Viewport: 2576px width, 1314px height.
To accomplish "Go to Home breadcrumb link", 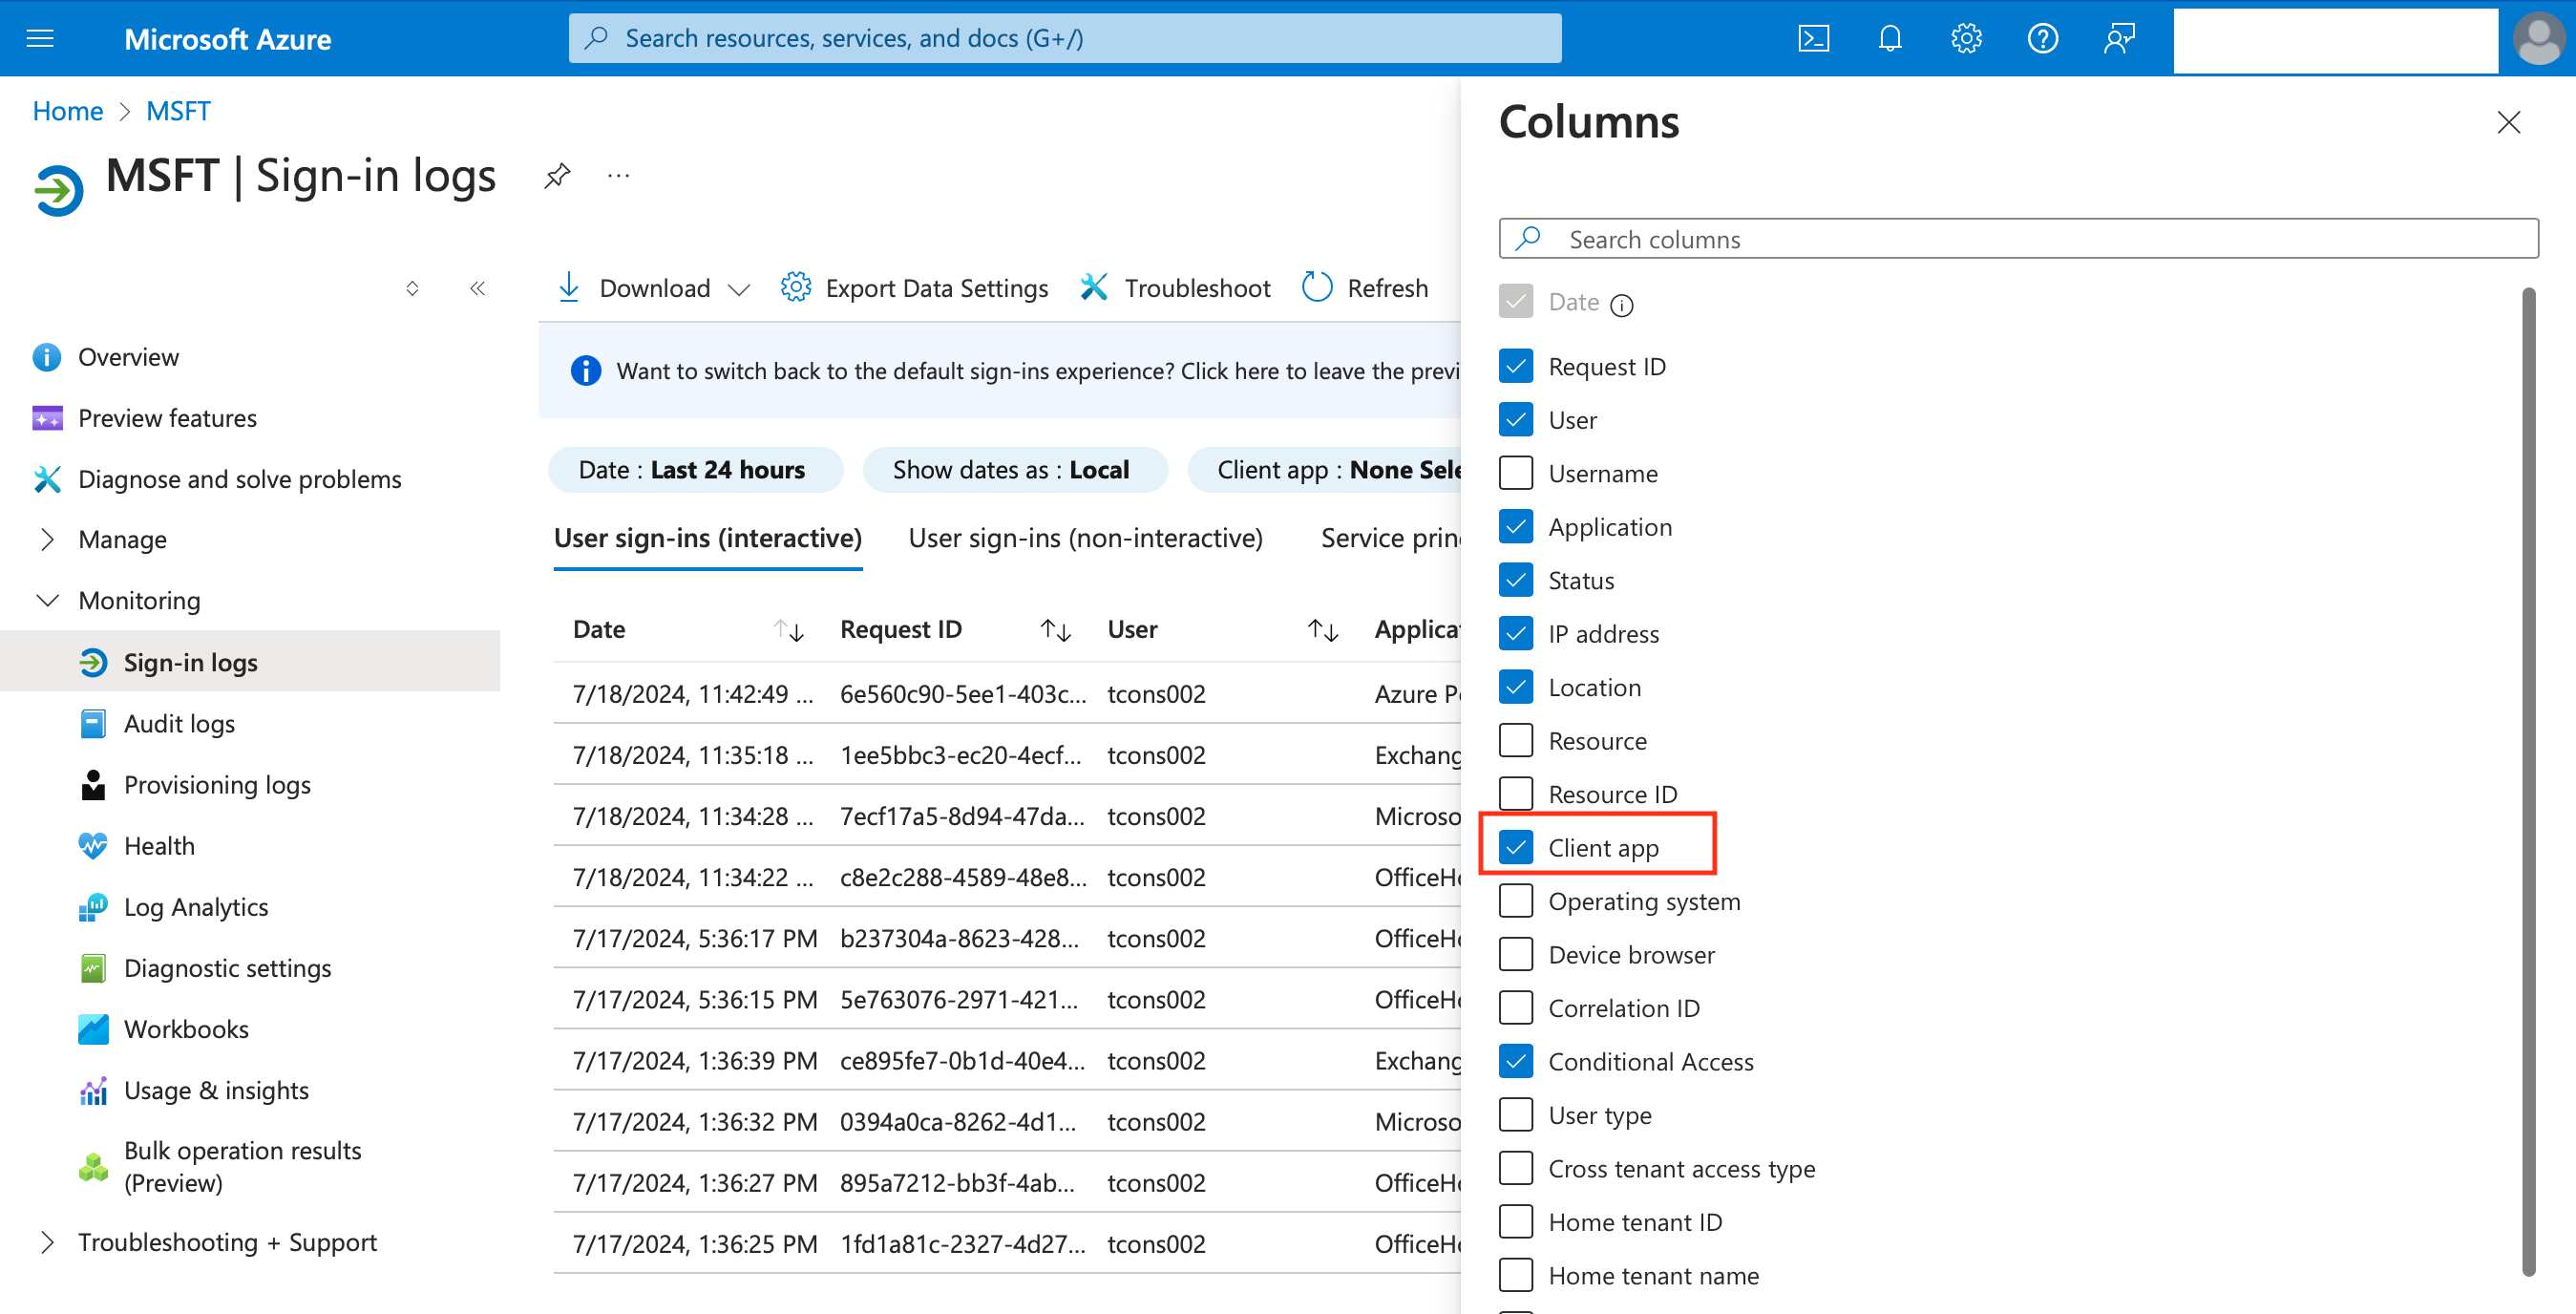I will click(68, 111).
